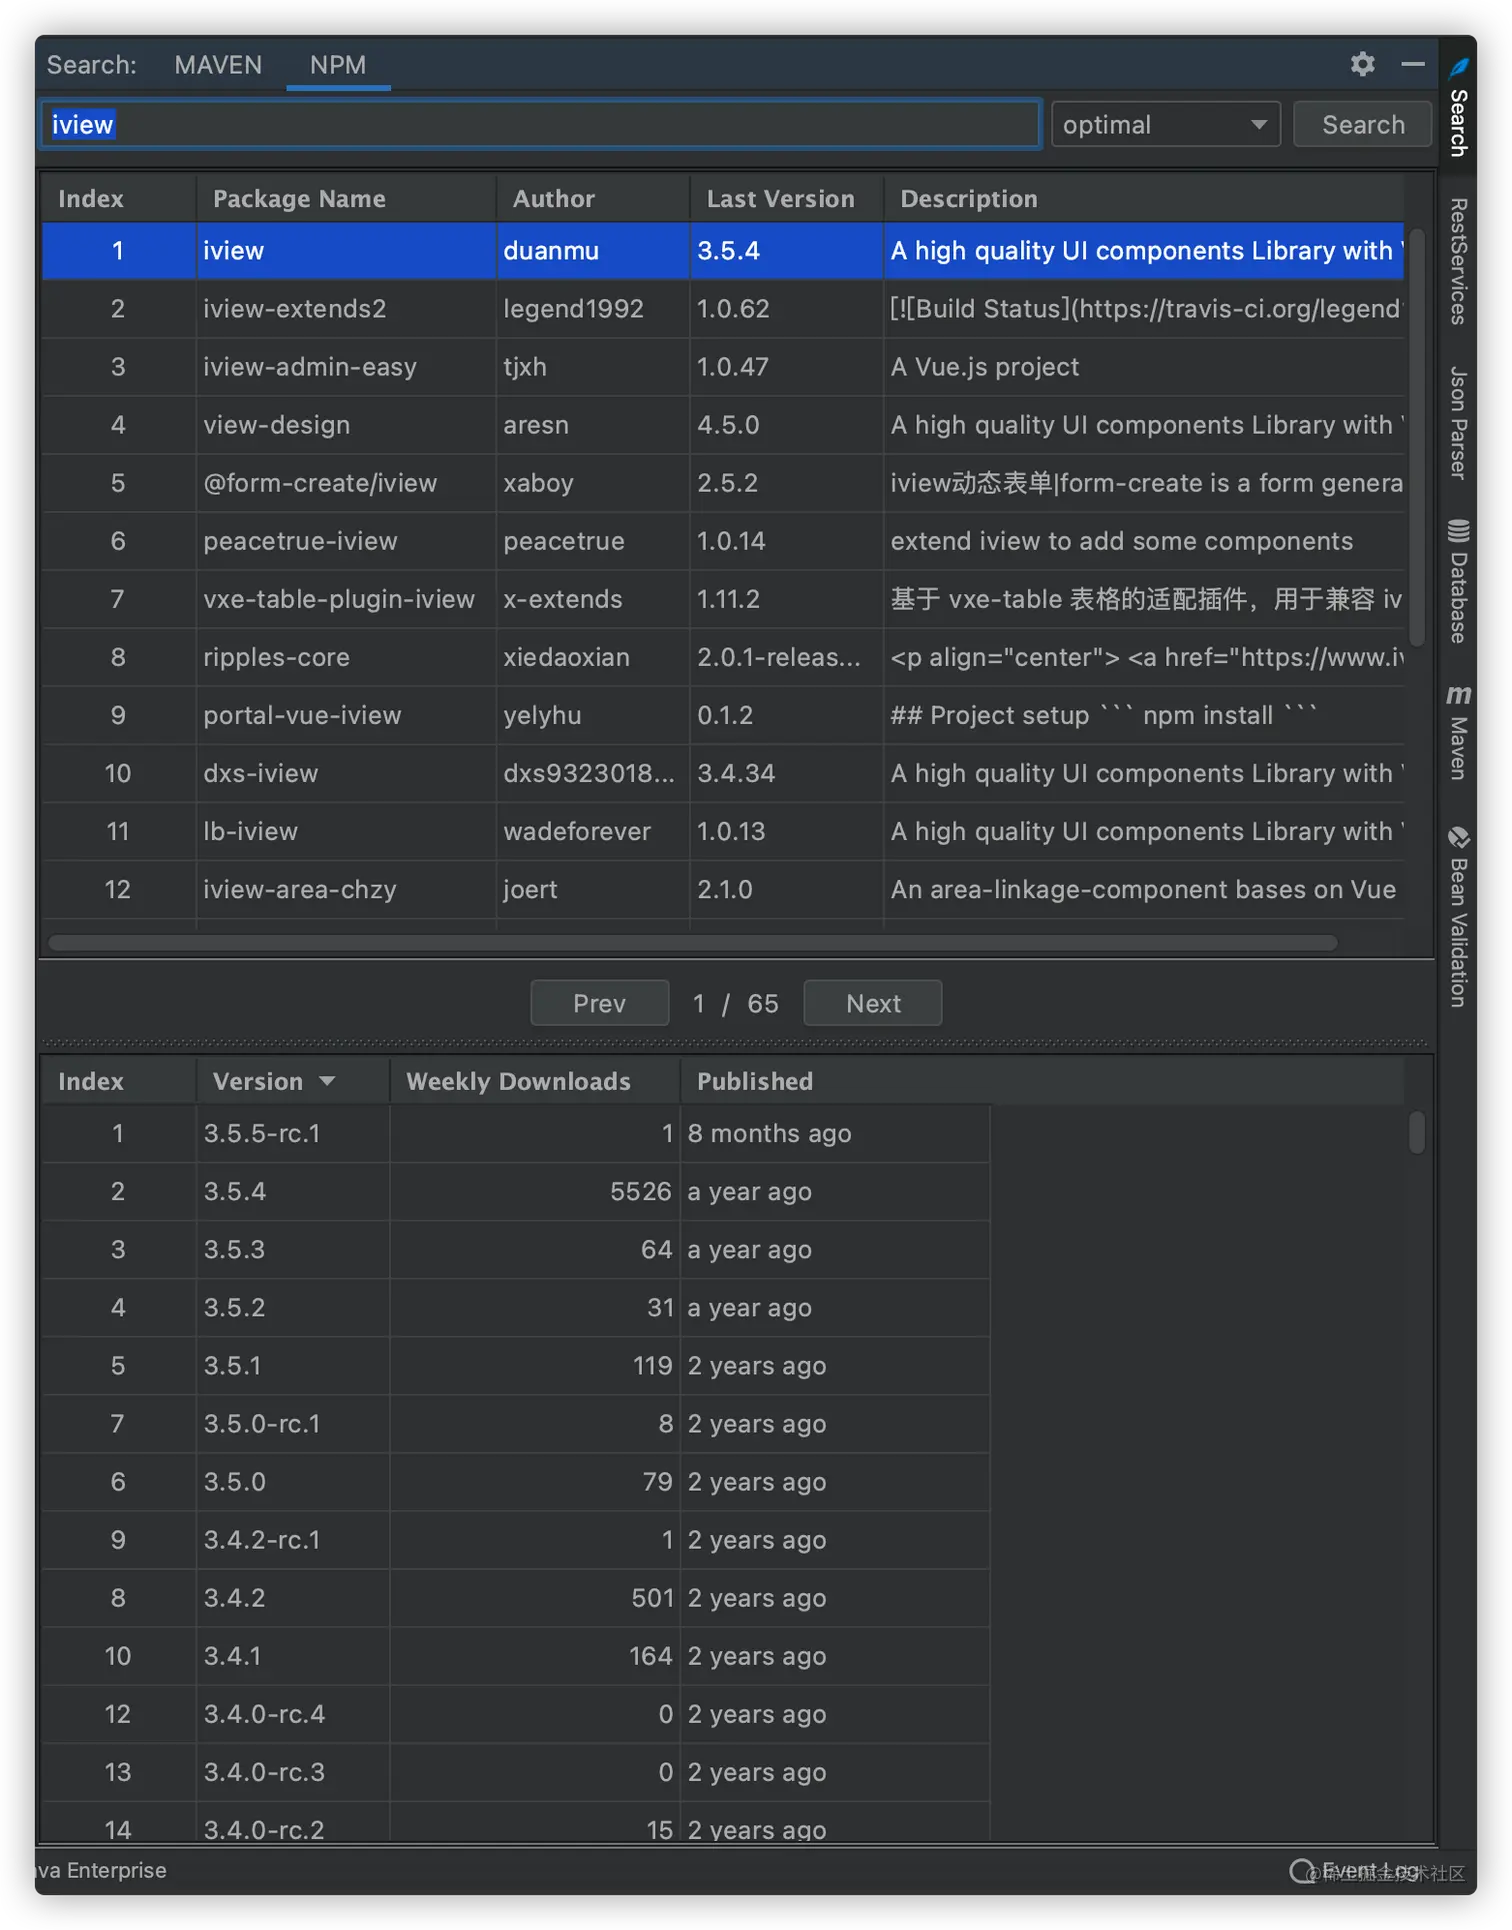This screenshot has width=1512, height=1930.
Task: Select the lb-iview package row
Action: tap(722, 831)
